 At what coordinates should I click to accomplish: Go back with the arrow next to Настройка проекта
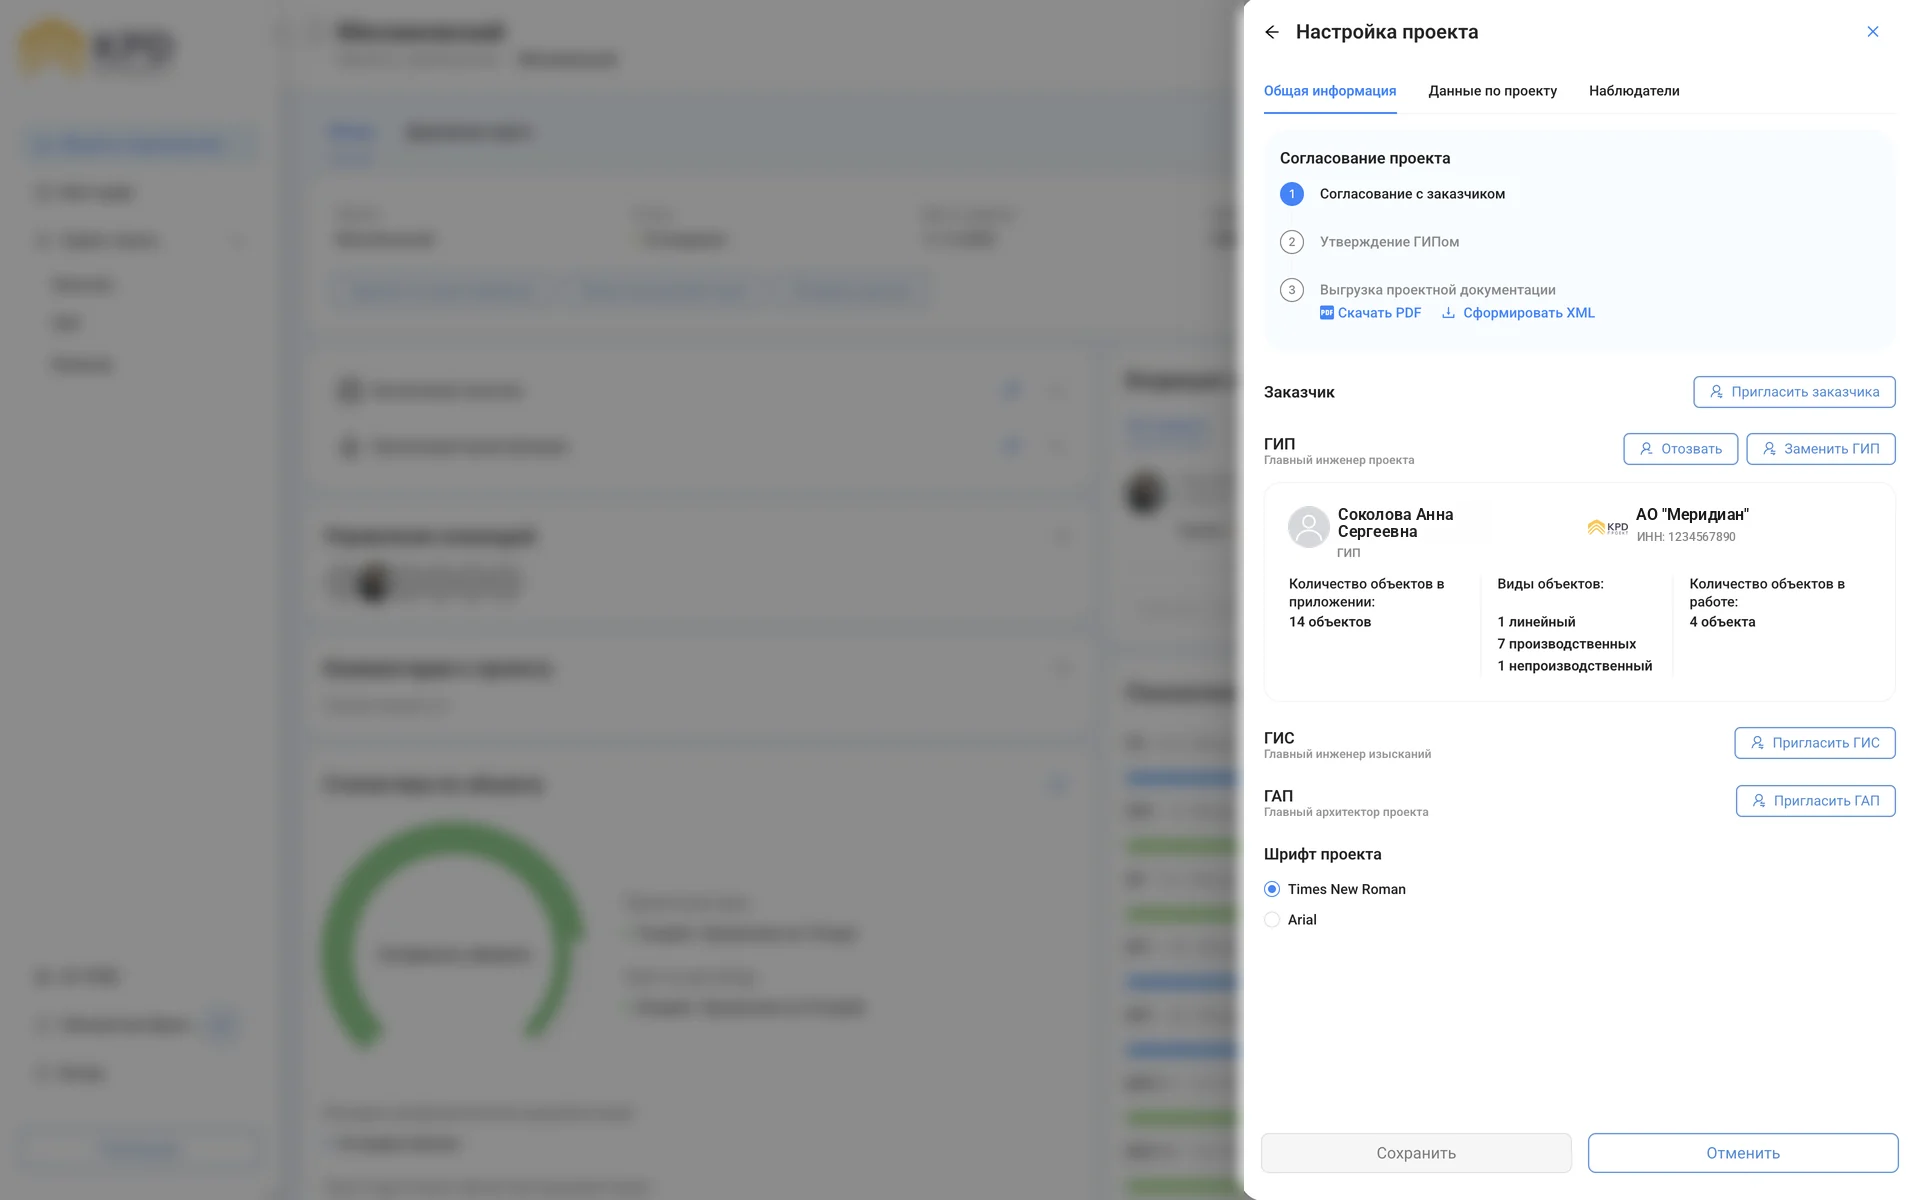[x=1271, y=32]
